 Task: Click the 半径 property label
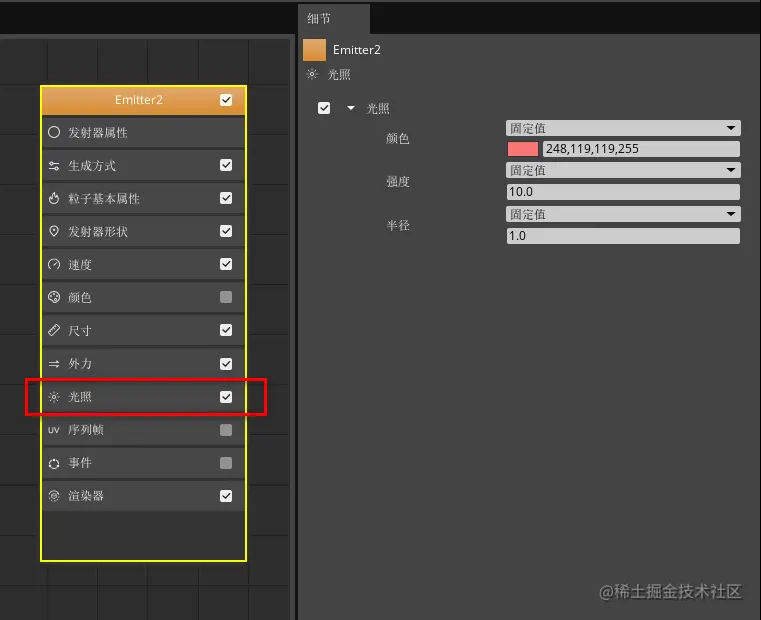398,225
